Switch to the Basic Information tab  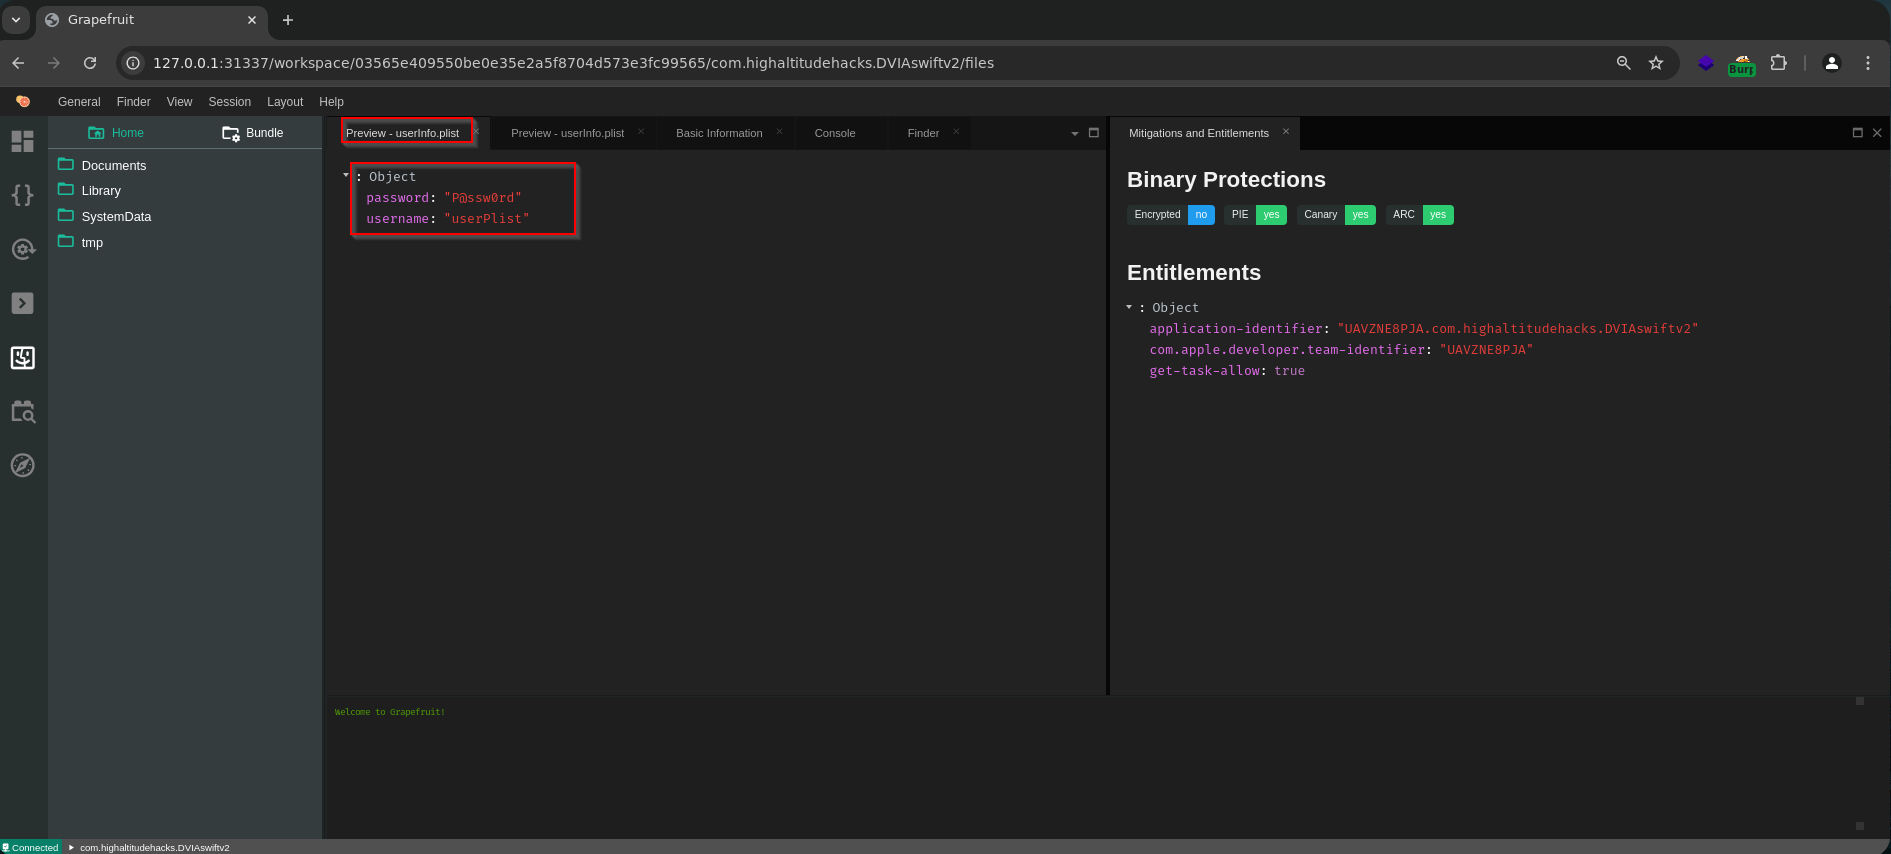click(x=719, y=133)
